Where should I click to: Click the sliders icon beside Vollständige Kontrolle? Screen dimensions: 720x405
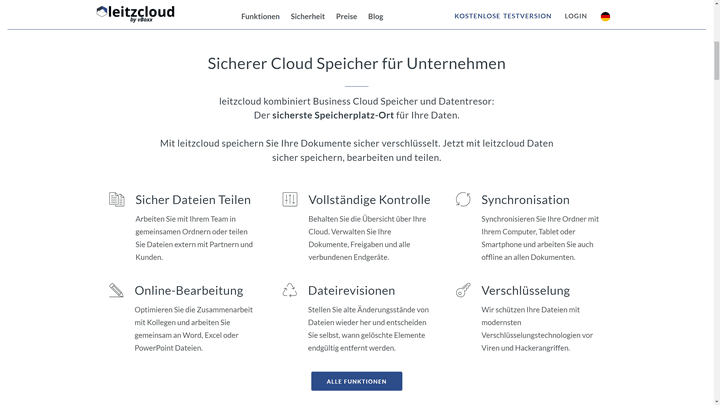tap(290, 199)
